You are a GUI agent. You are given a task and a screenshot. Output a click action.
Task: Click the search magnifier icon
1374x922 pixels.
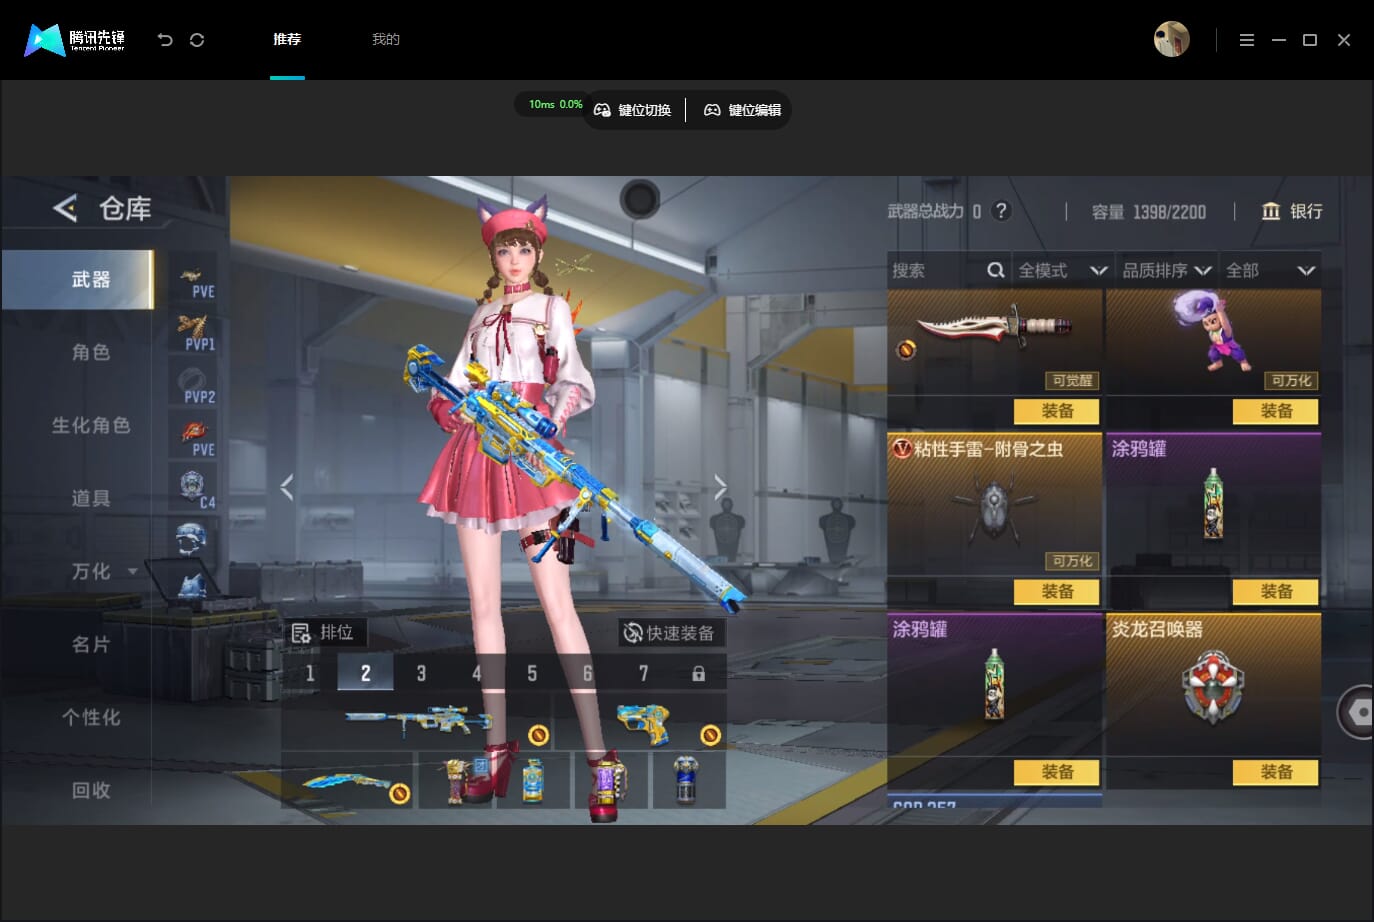click(996, 270)
